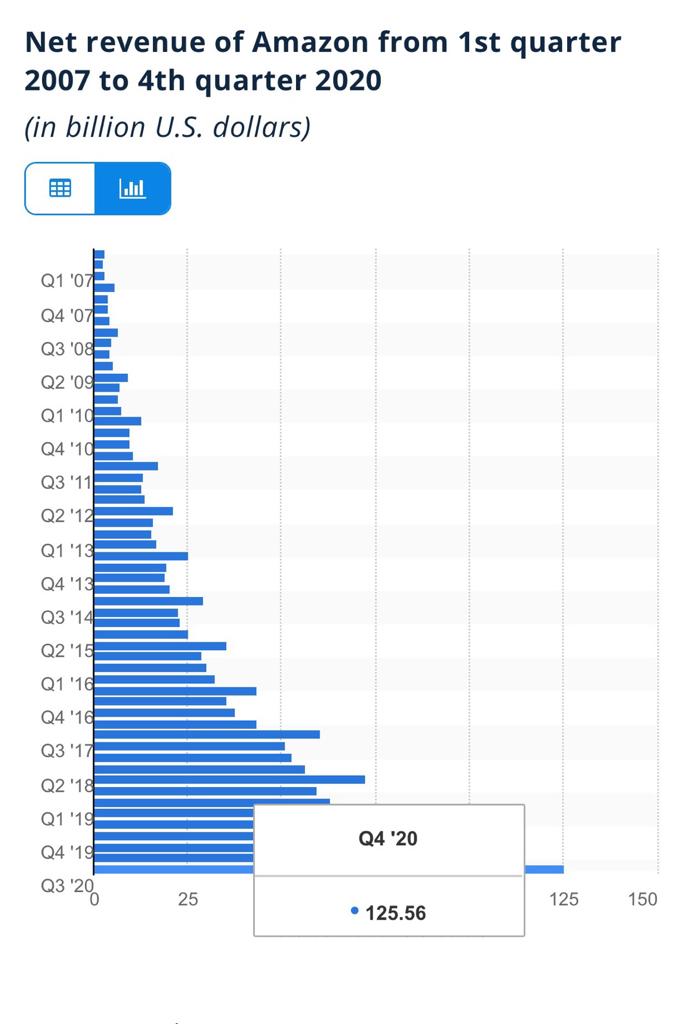Select the Q4 '07 axis label
Viewport: 691px width, 1024px height.
click(x=67, y=315)
